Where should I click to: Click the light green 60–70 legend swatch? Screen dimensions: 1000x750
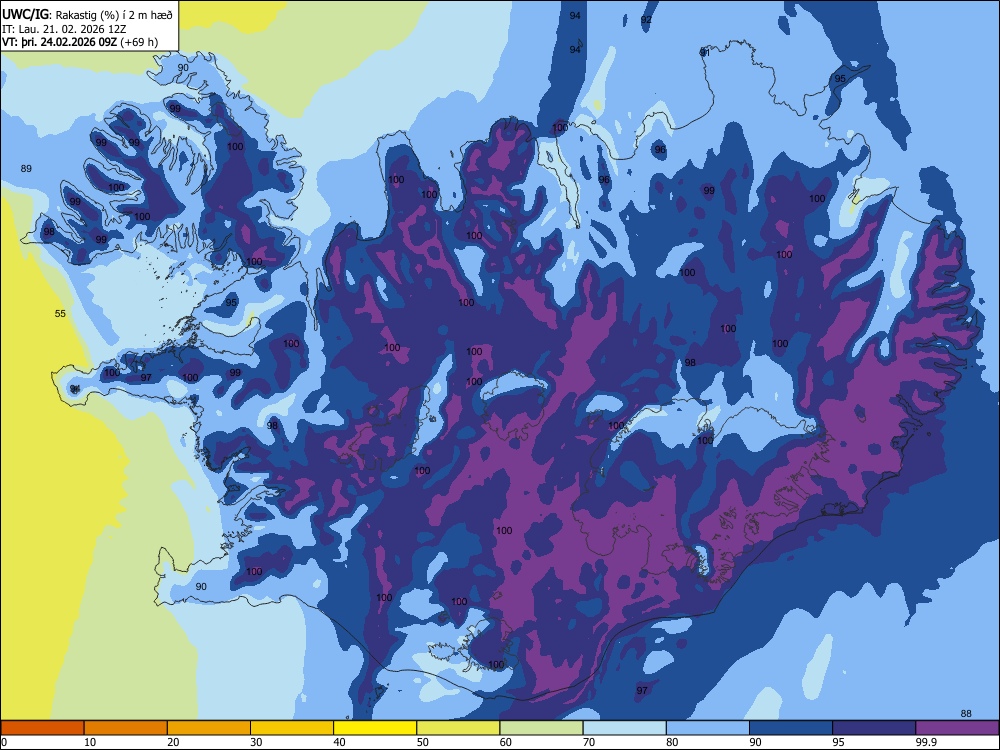coord(541,728)
